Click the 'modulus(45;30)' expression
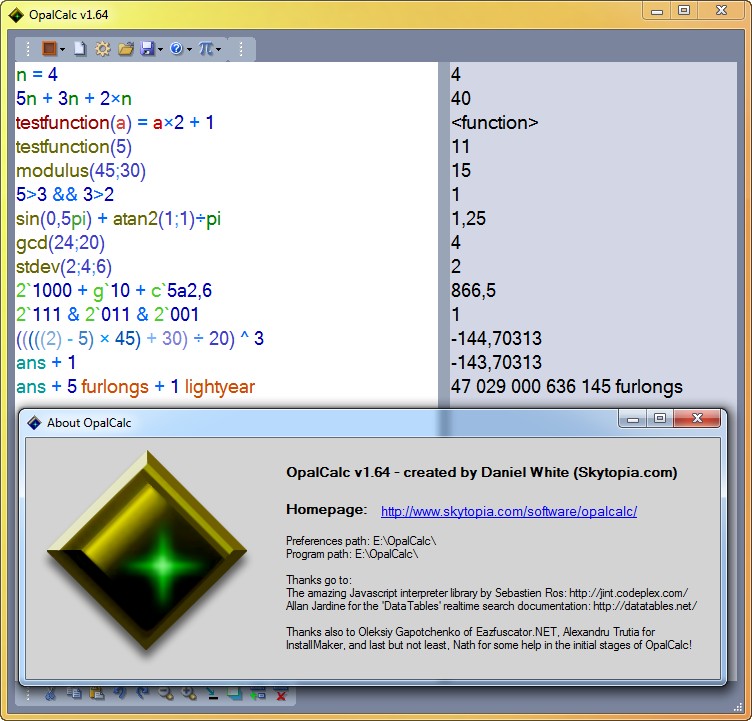Screen dimensions: 752x721 [81, 171]
